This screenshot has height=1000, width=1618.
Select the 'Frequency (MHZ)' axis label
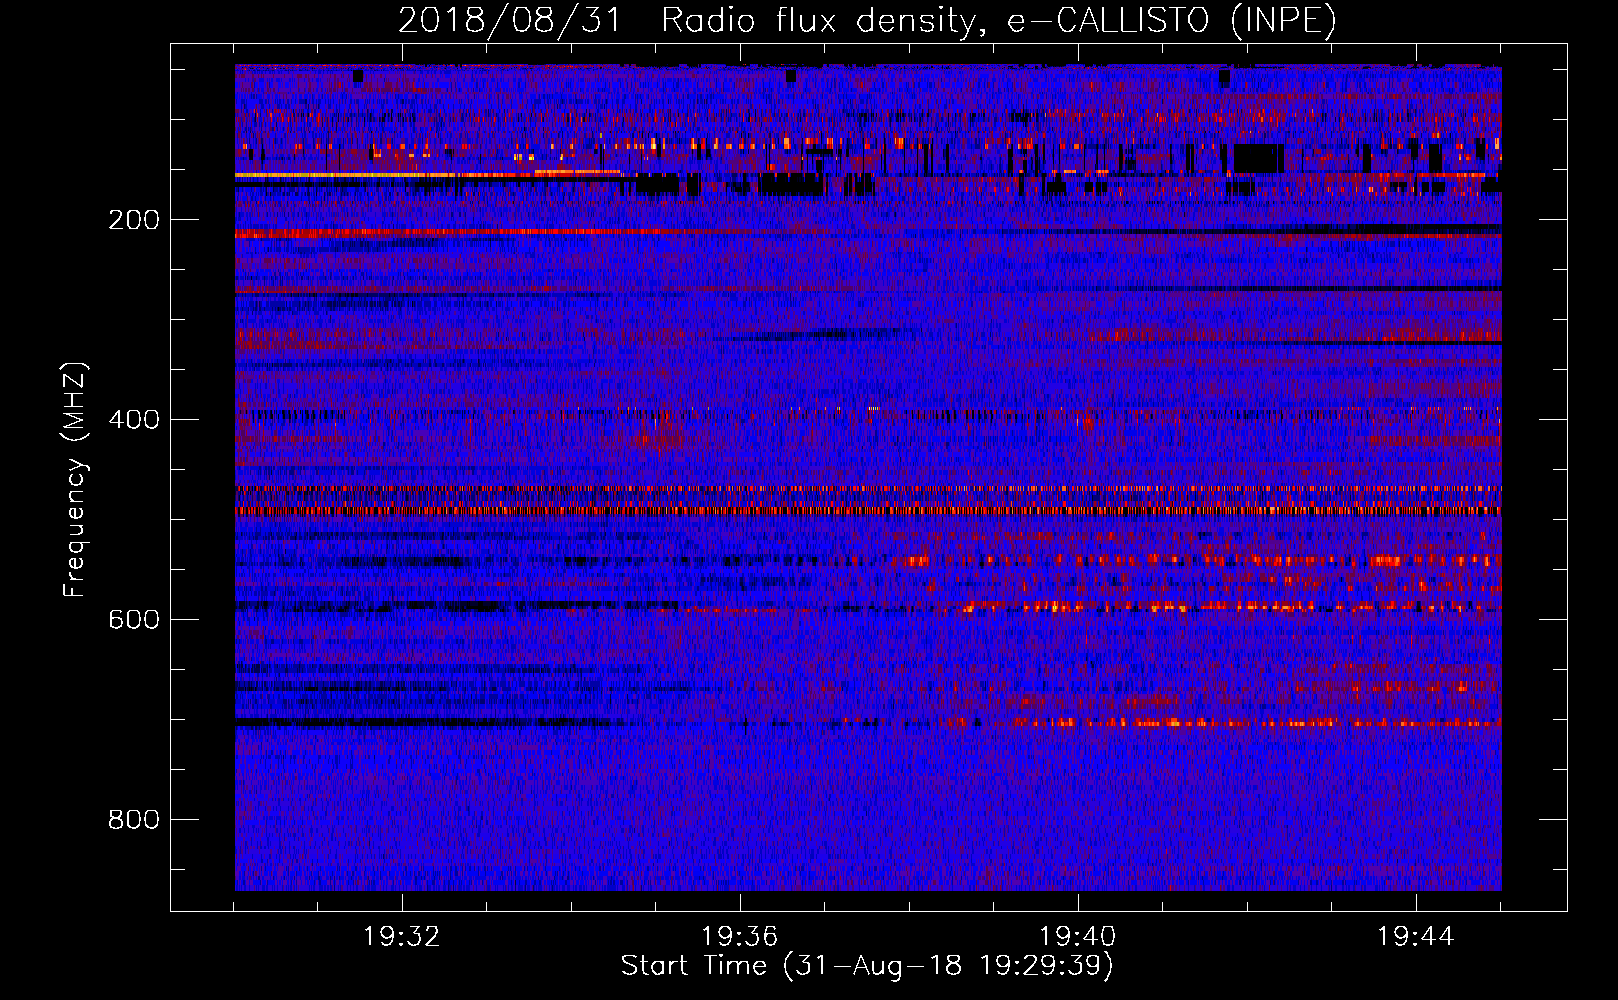tap(75, 480)
